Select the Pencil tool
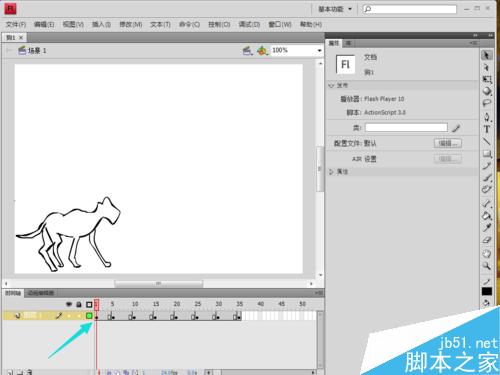This screenshot has width=500, height=375. pos(487,166)
